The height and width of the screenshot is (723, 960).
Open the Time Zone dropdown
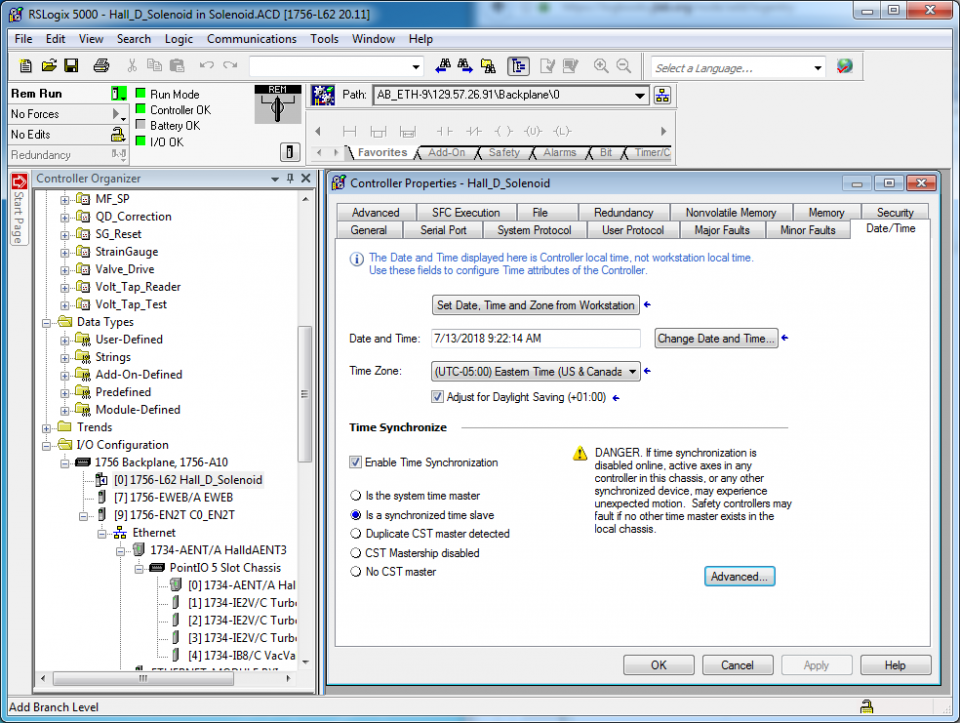click(632, 372)
